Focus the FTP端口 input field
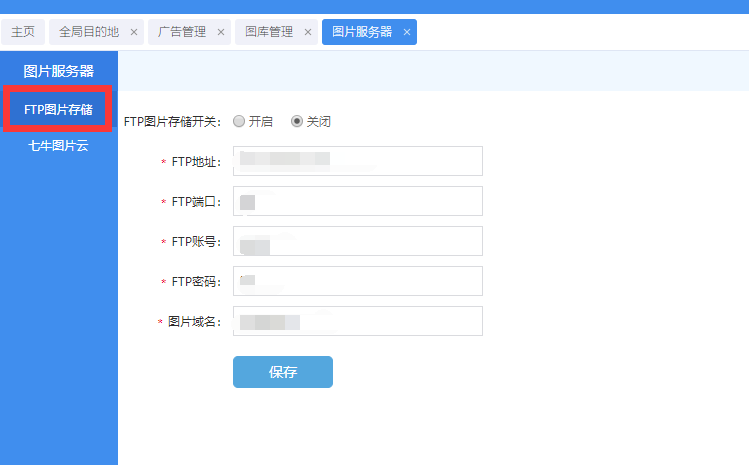The image size is (749, 465). 357,201
